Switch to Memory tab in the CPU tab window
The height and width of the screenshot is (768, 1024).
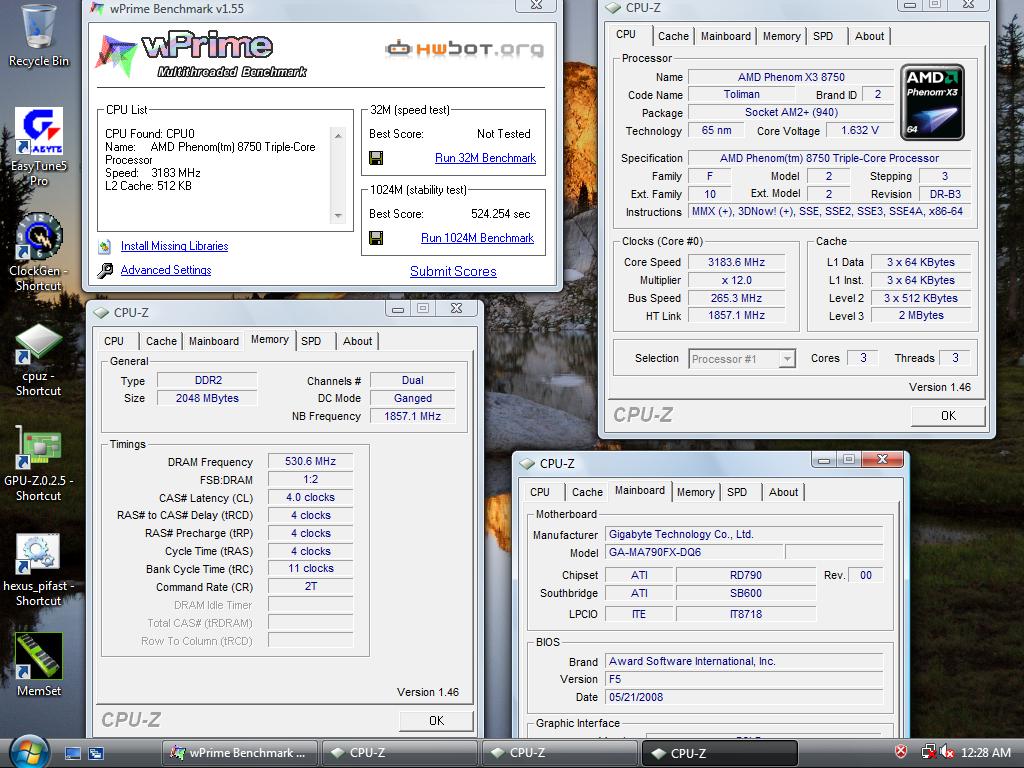[x=782, y=37]
